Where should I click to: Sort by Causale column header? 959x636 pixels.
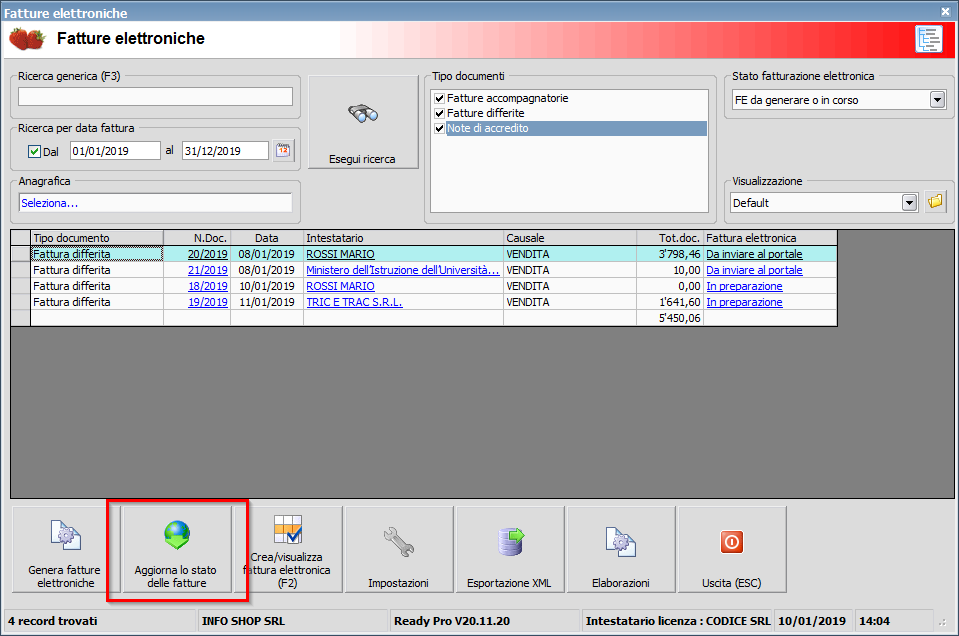point(570,238)
